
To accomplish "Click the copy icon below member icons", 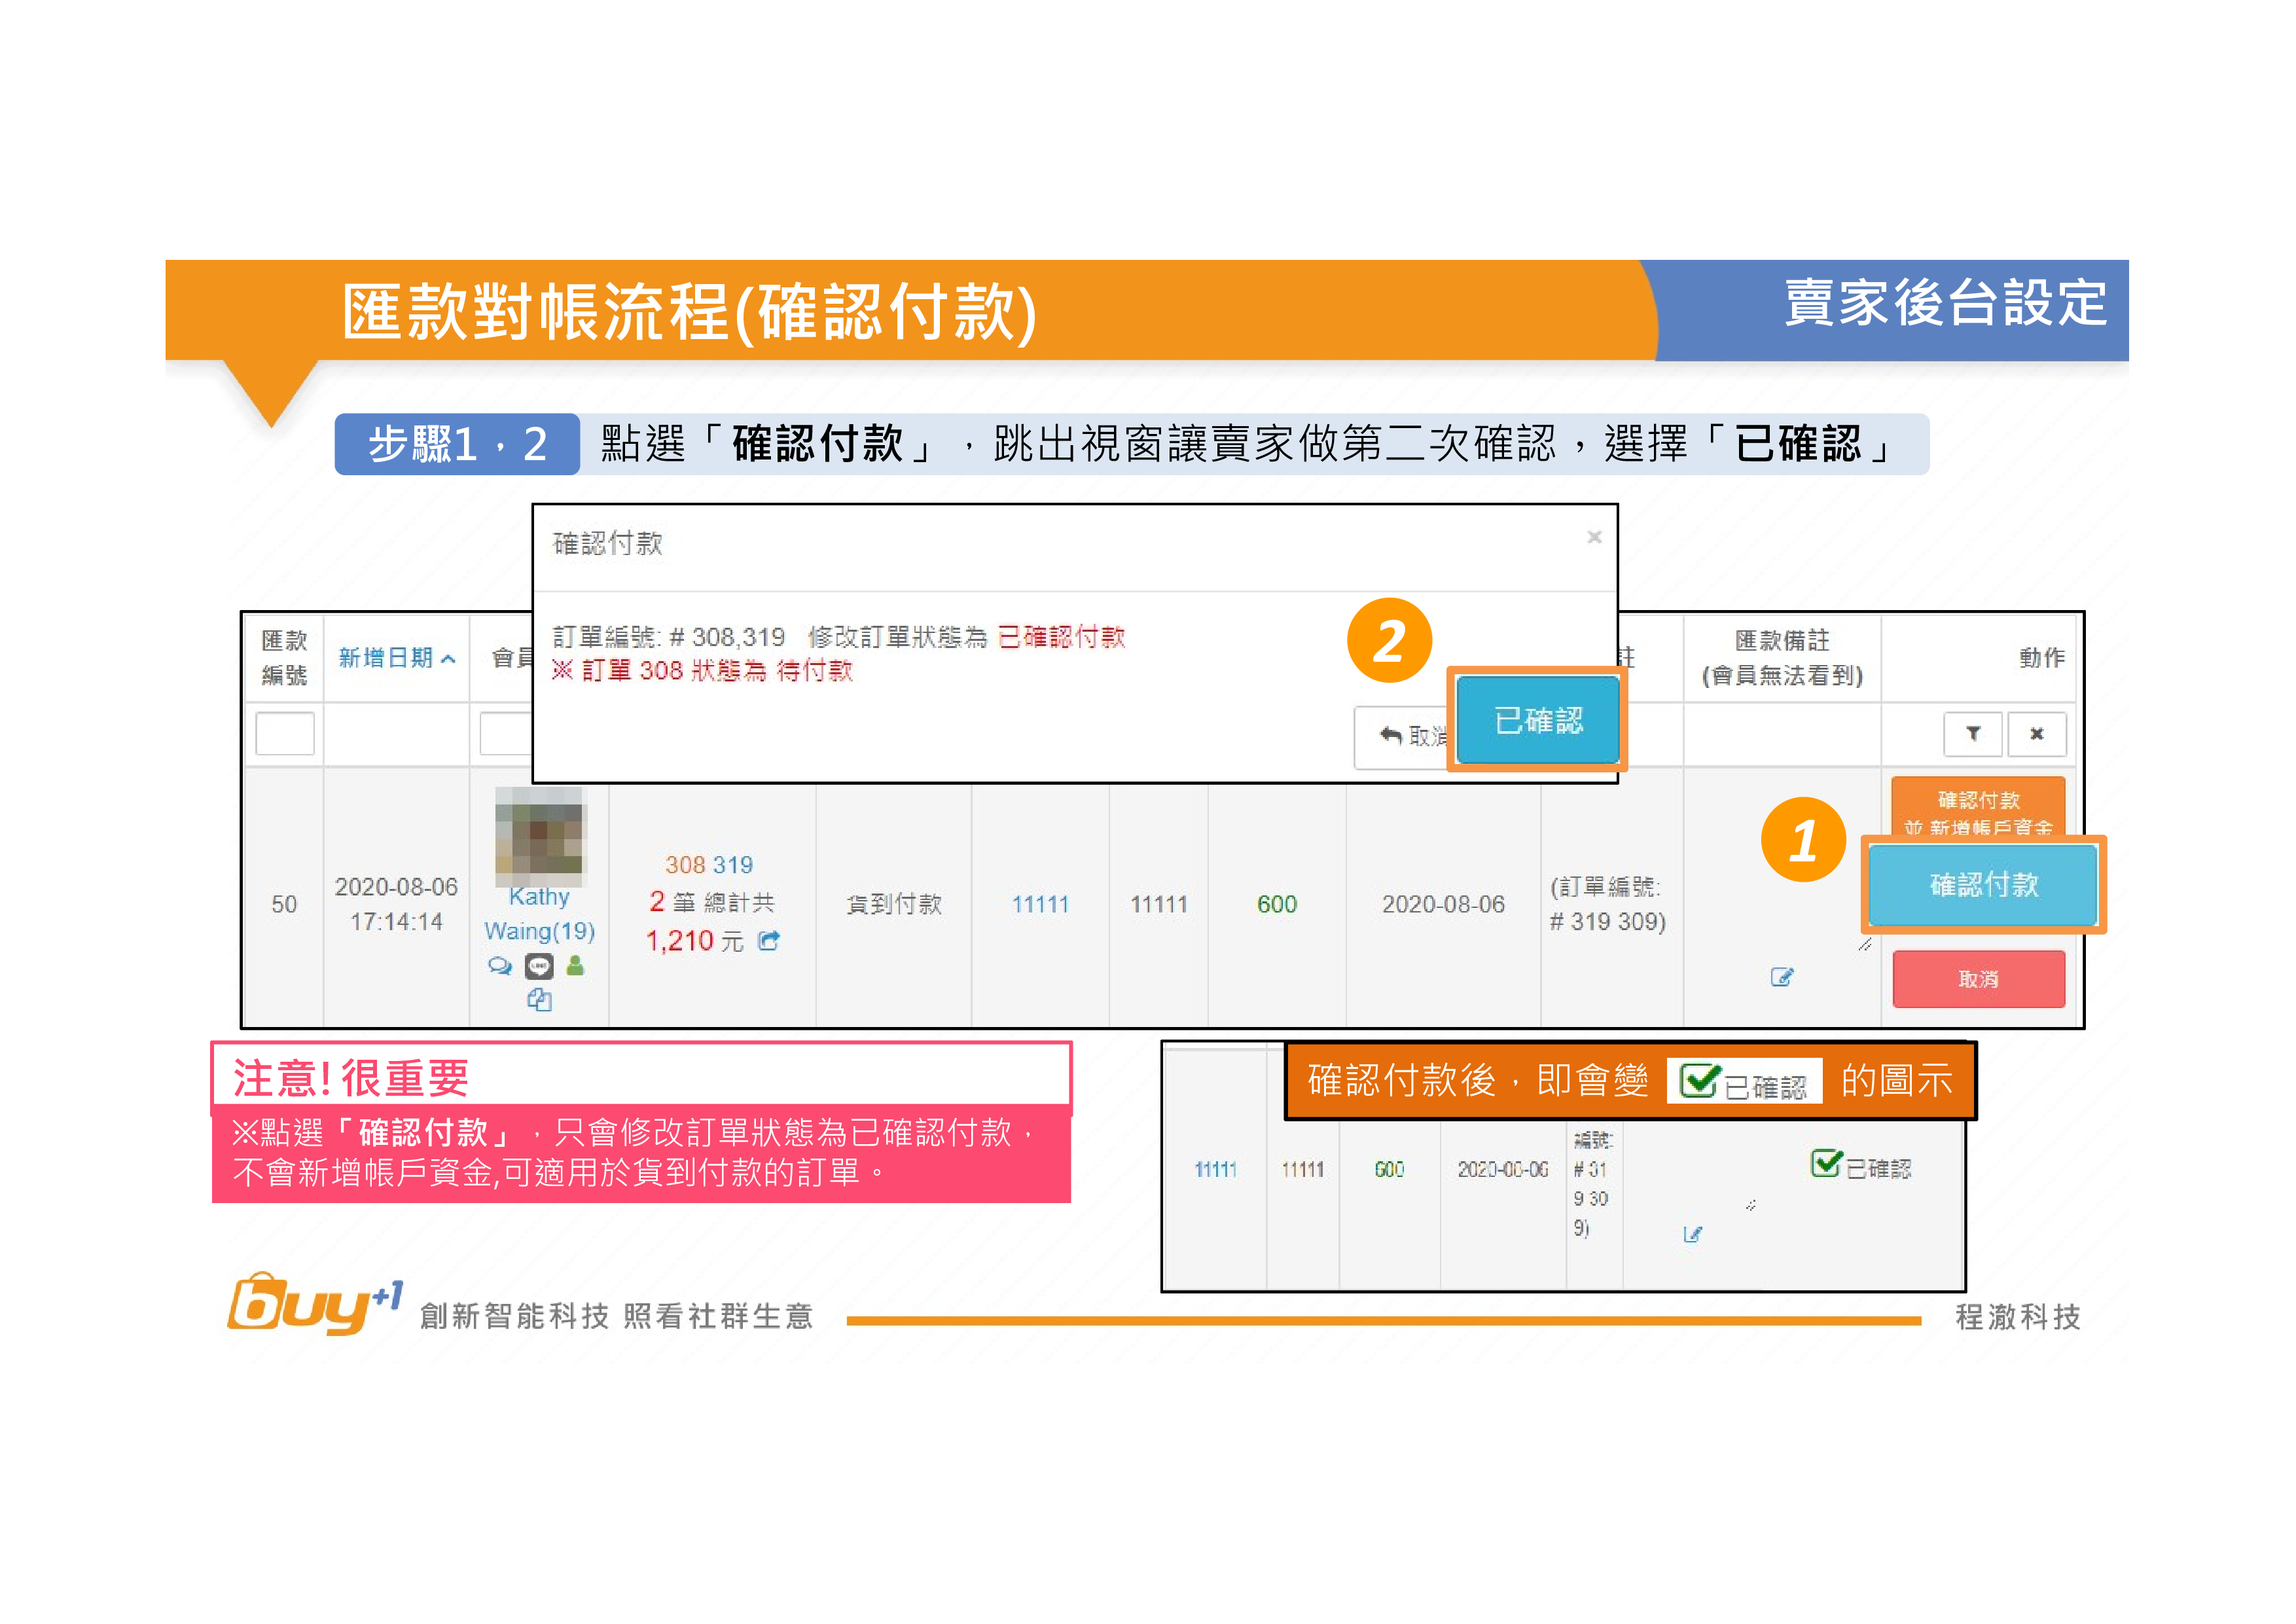I will click(x=539, y=999).
